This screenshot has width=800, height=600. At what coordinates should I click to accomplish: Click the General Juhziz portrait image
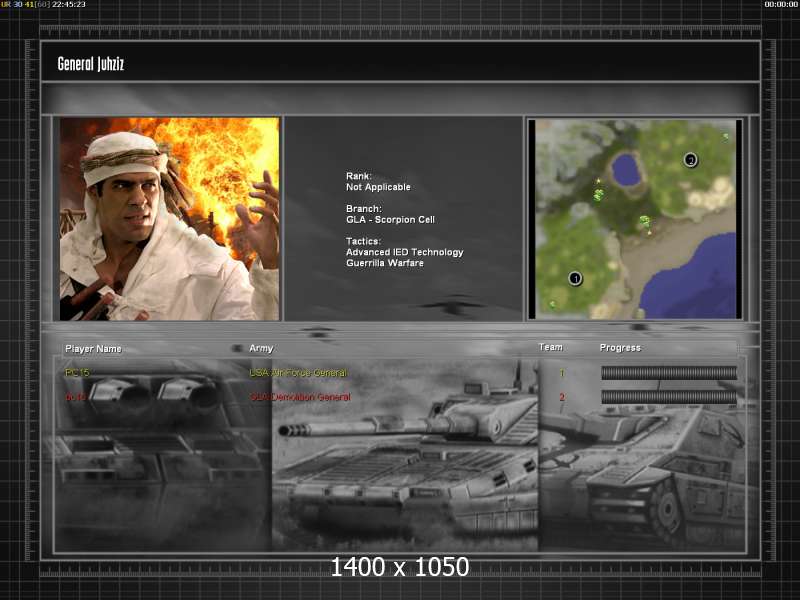click(x=169, y=219)
